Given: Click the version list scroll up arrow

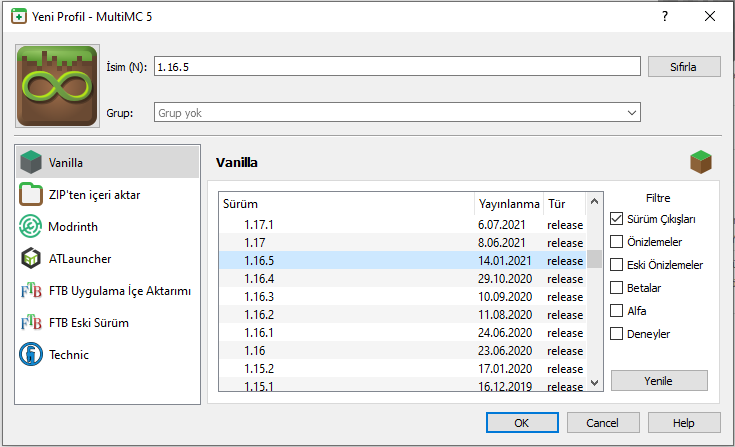Looking at the screenshot, I should [x=594, y=201].
